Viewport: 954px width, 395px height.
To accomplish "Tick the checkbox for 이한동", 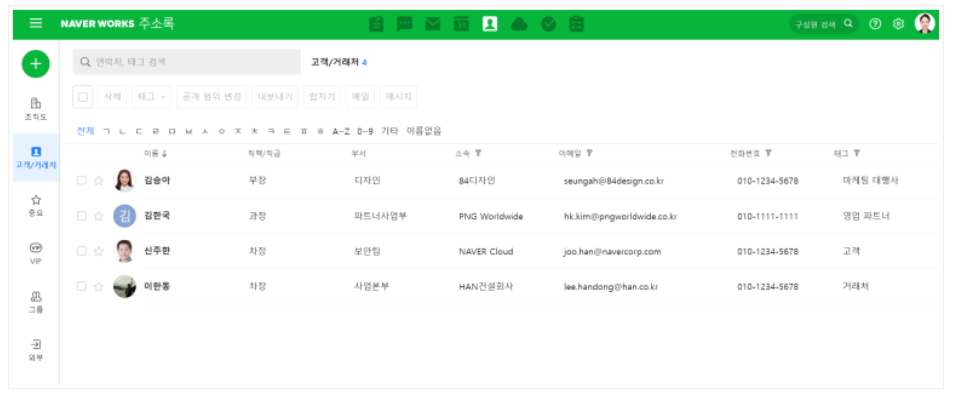I will click(x=82, y=286).
